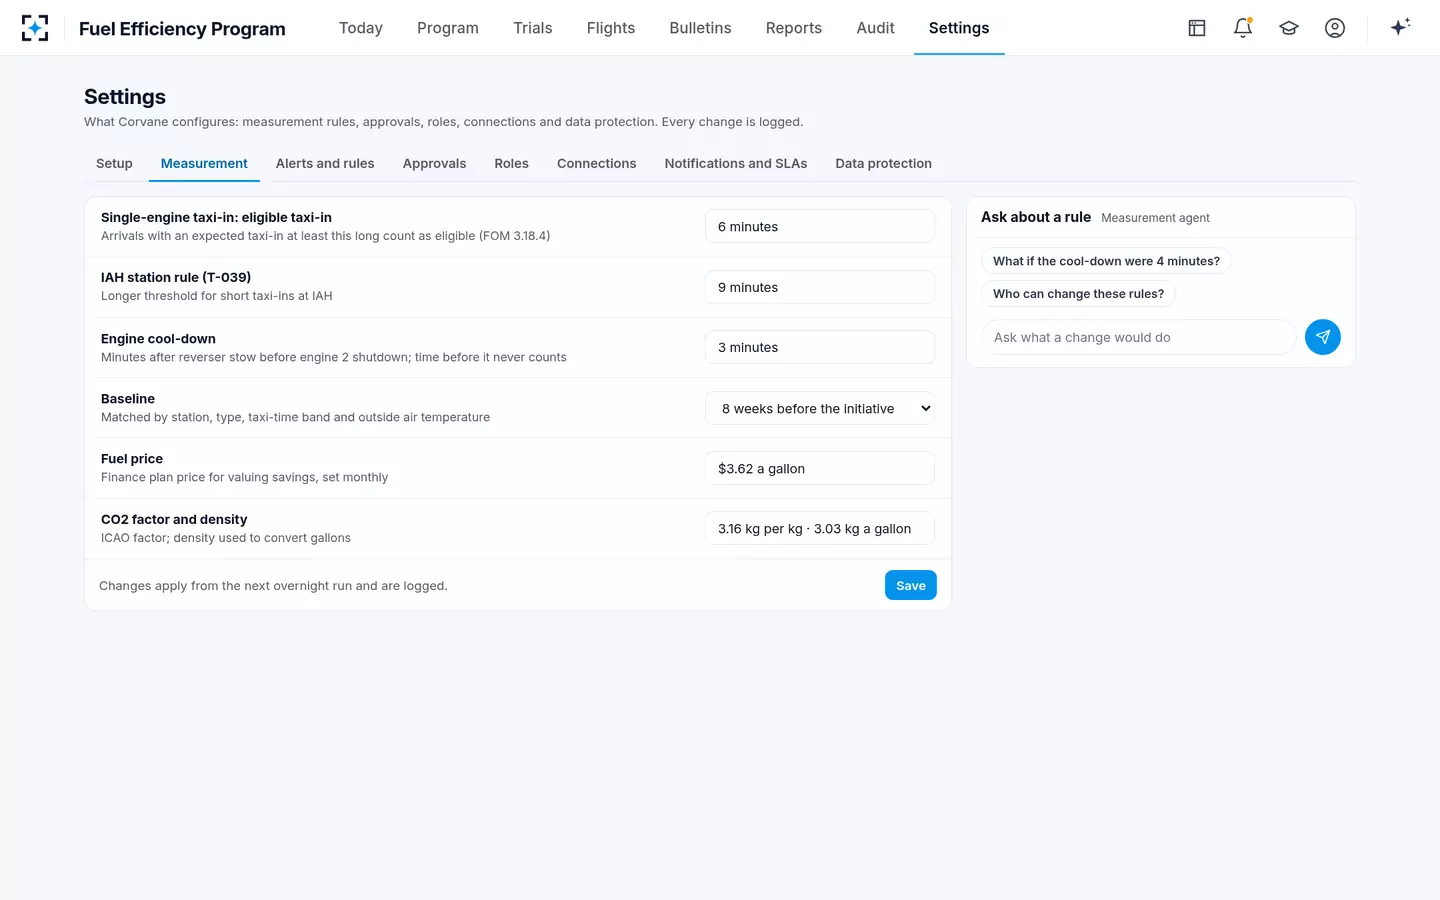Open the user account profile icon
Screen dimensions: 1440x900
pos(1335,28)
